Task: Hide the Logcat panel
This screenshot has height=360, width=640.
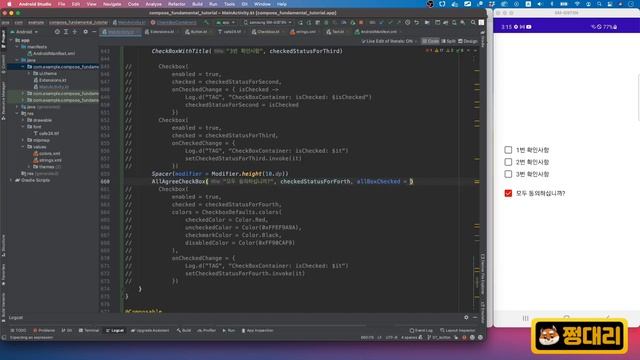Action: (x=475, y=318)
